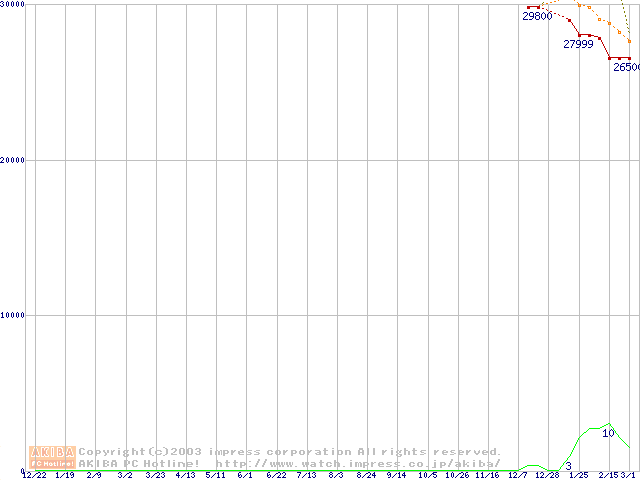The image size is (640, 480).
Task: Click the 27999 price data label
Action: click(577, 45)
